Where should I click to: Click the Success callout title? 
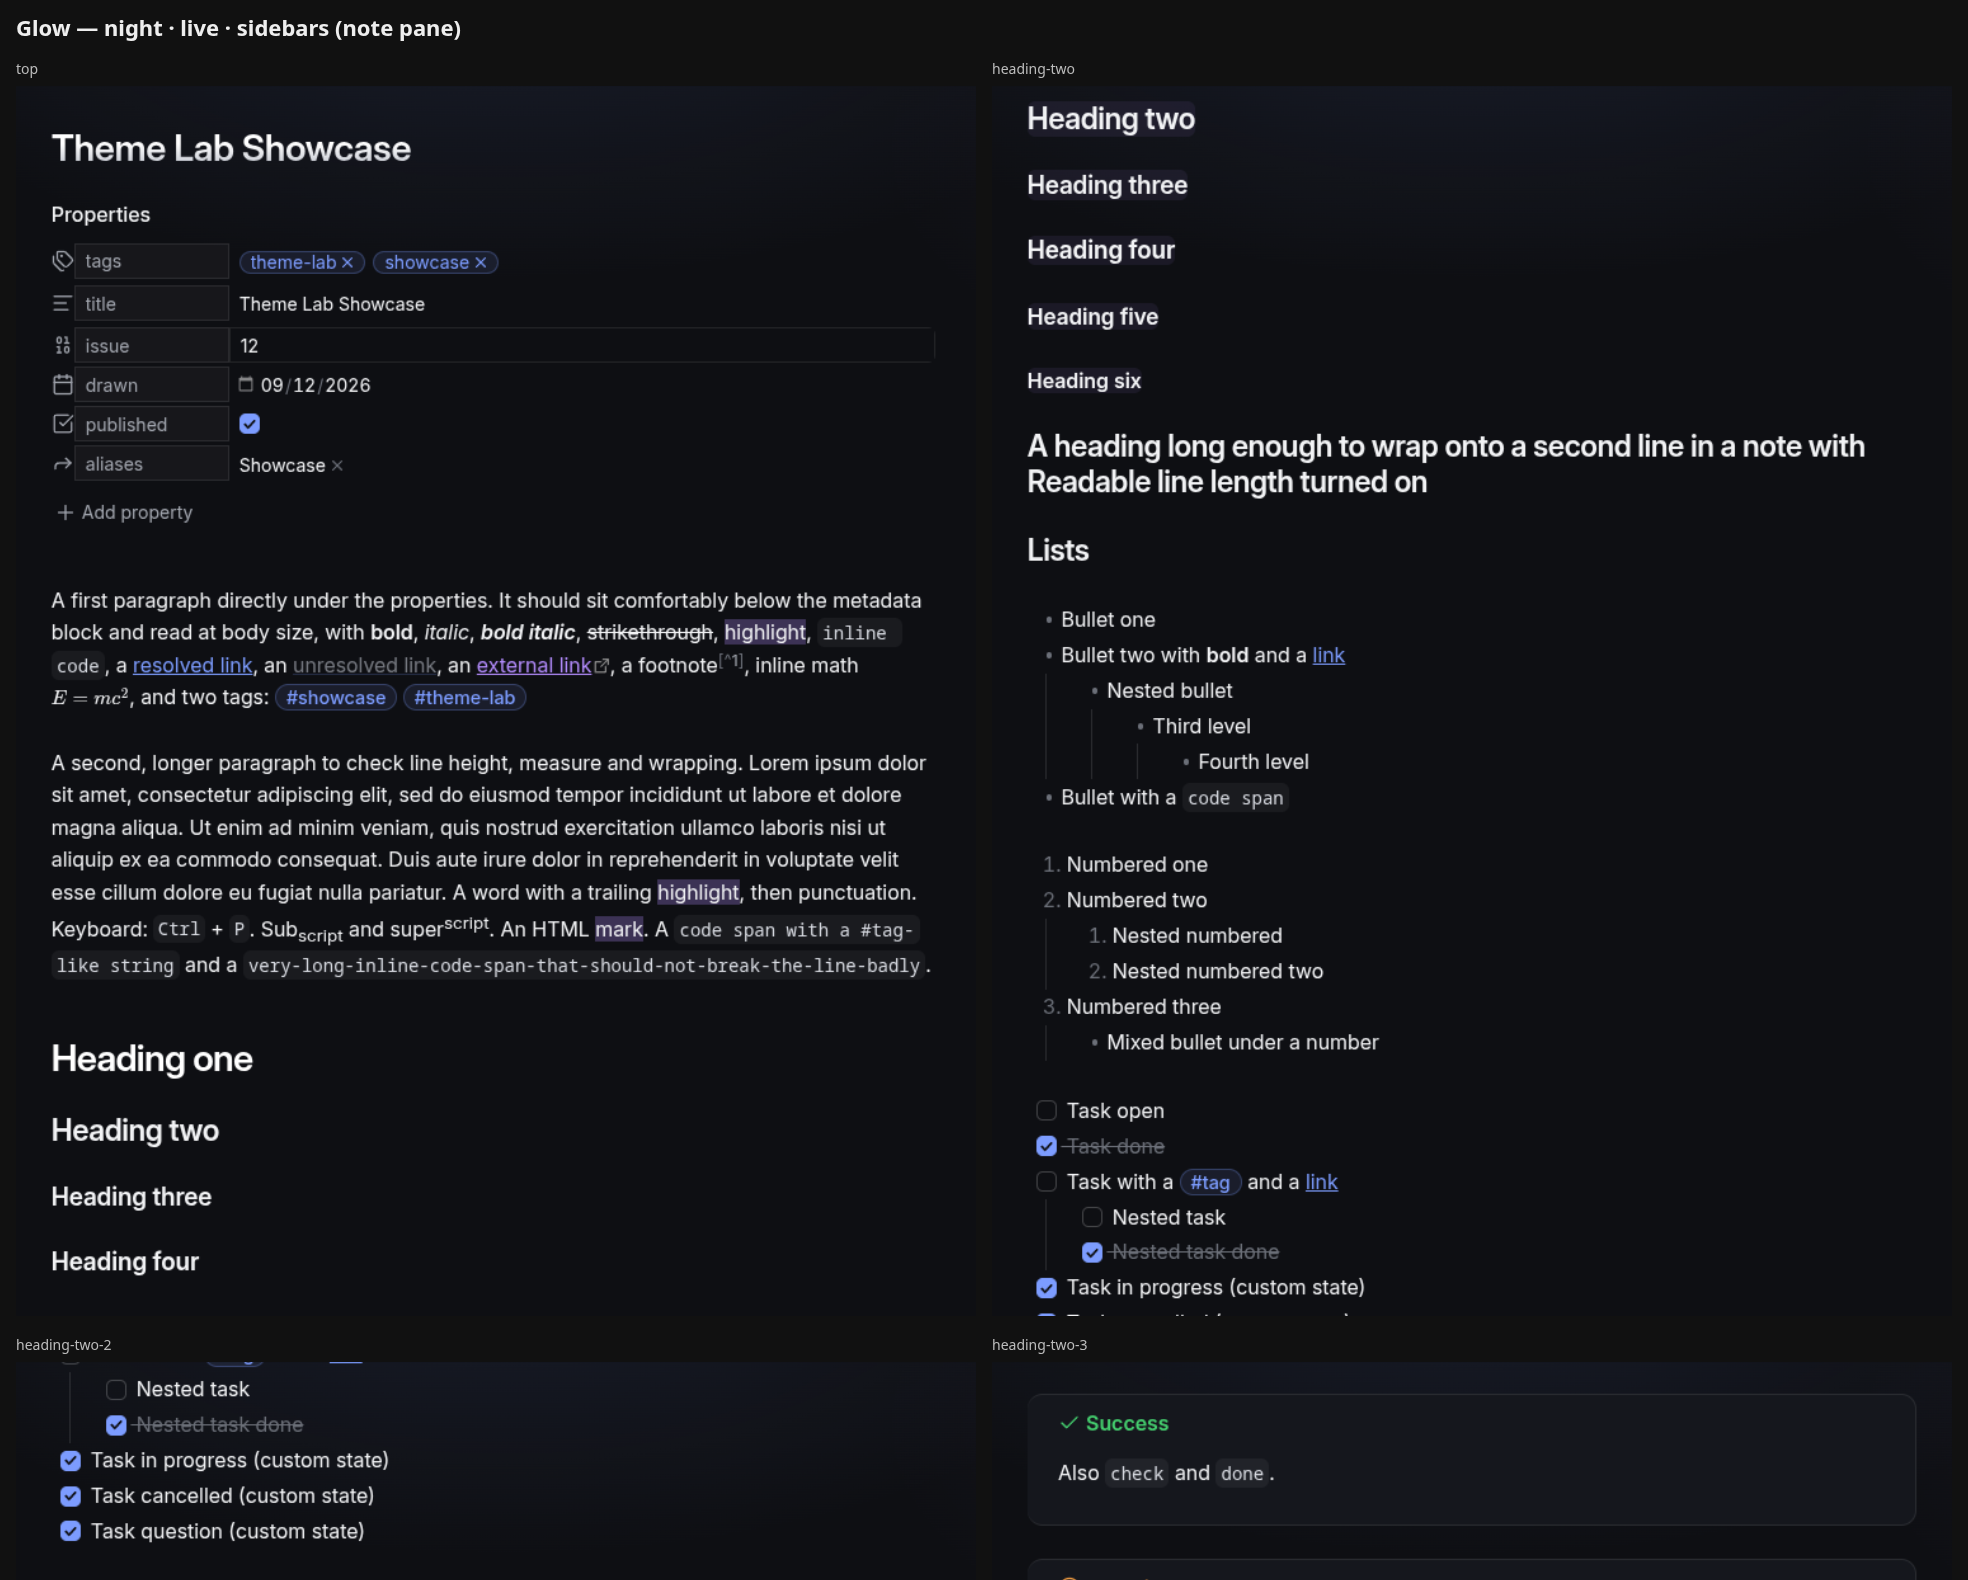pyautogui.click(x=1127, y=1423)
